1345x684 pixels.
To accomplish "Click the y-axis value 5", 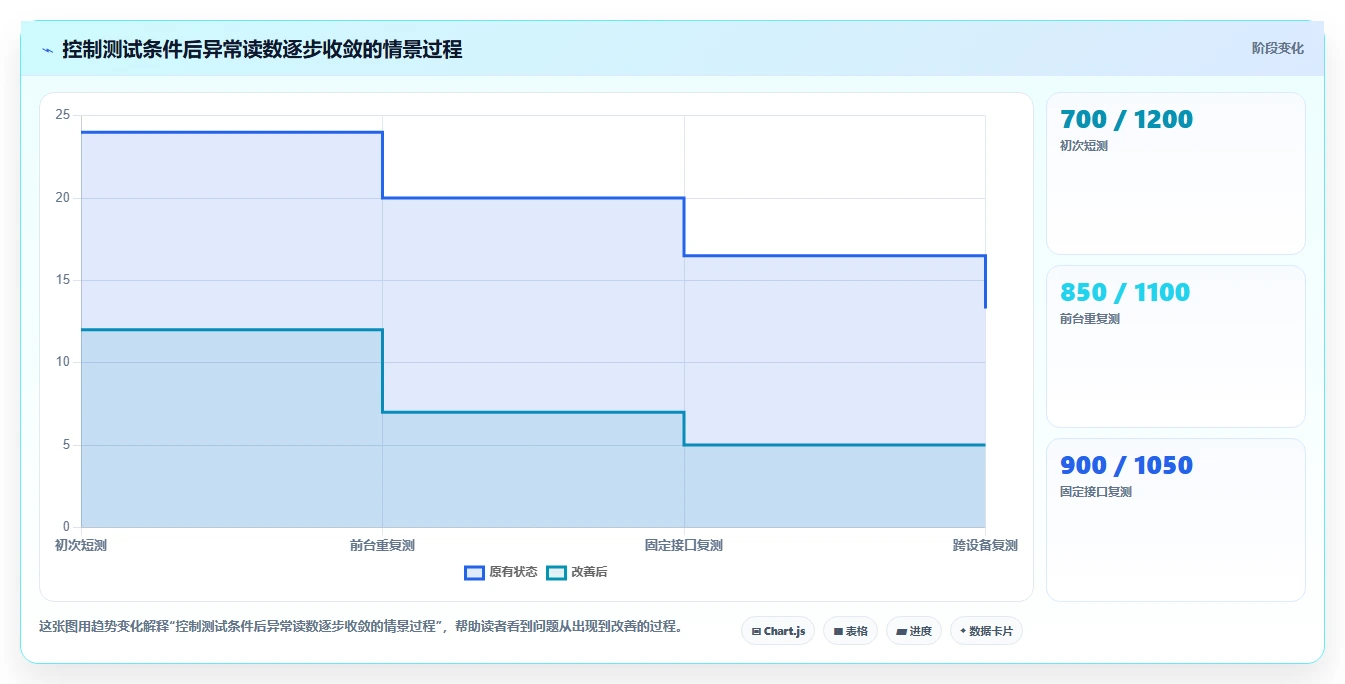I will [66, 445].
